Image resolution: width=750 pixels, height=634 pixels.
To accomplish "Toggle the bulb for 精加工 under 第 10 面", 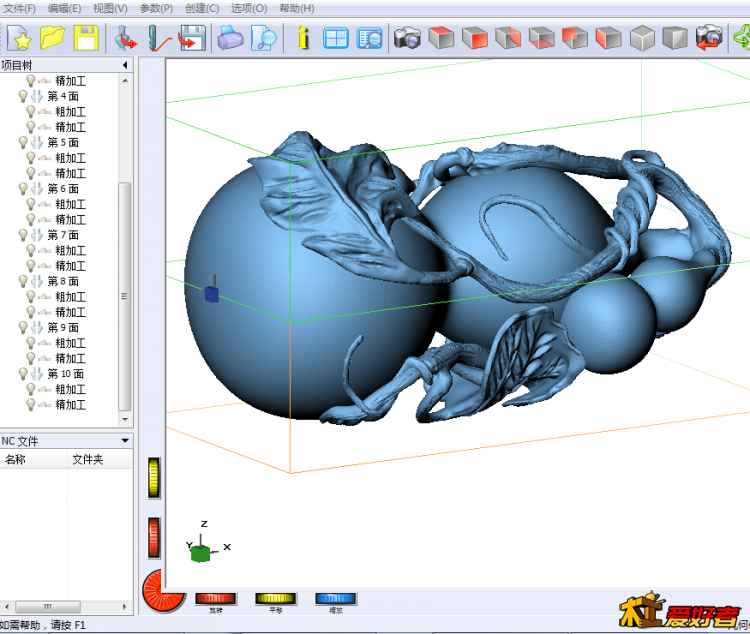I will pos(31,405).
